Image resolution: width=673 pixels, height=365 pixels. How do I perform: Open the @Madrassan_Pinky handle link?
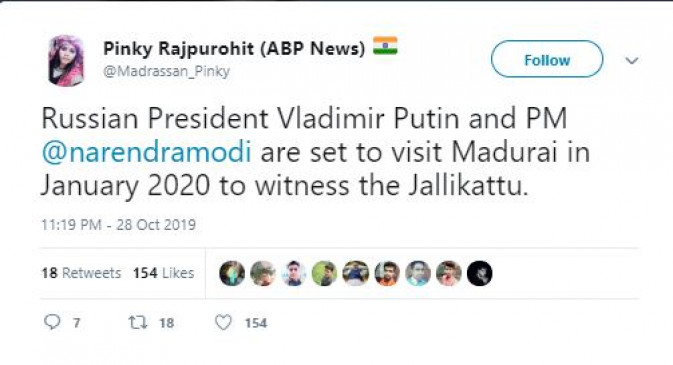[x=167, y=71]
